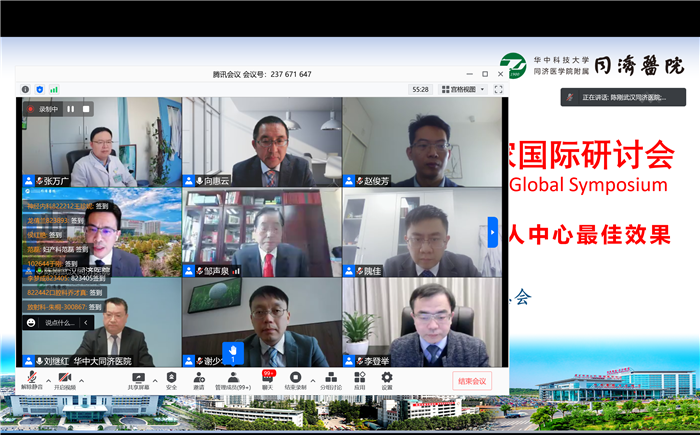Click the red end meeting (结束会议) button

[471, 381]
